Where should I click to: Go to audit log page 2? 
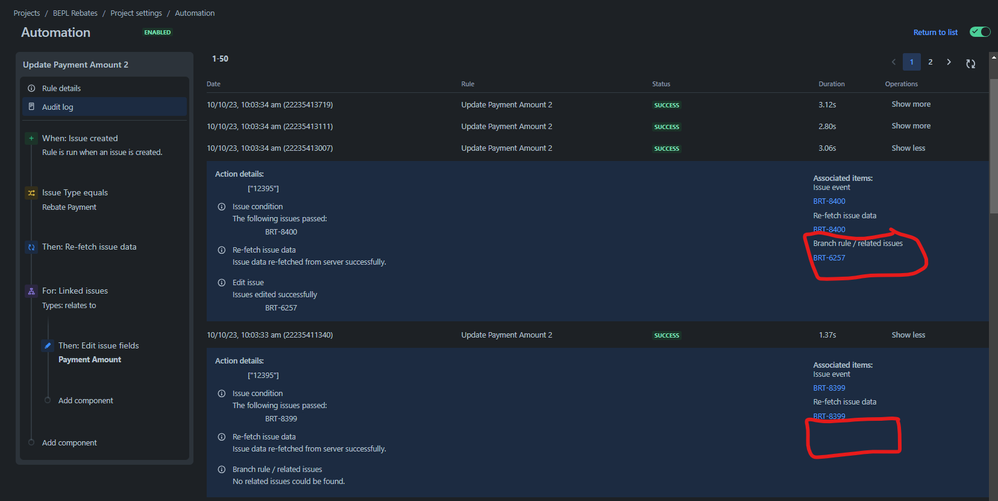930,62
